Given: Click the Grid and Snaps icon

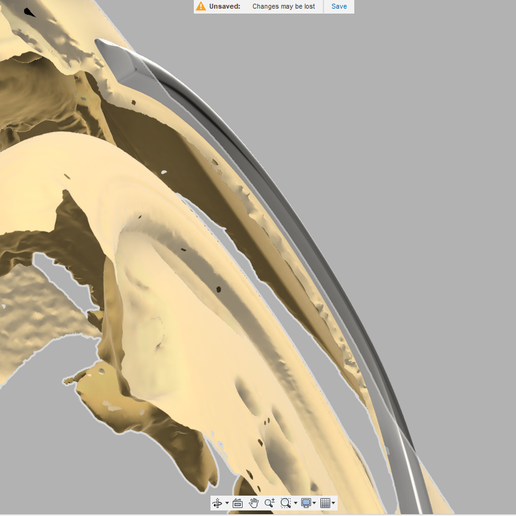Looking at the screenshot, I should coord(325,503).
